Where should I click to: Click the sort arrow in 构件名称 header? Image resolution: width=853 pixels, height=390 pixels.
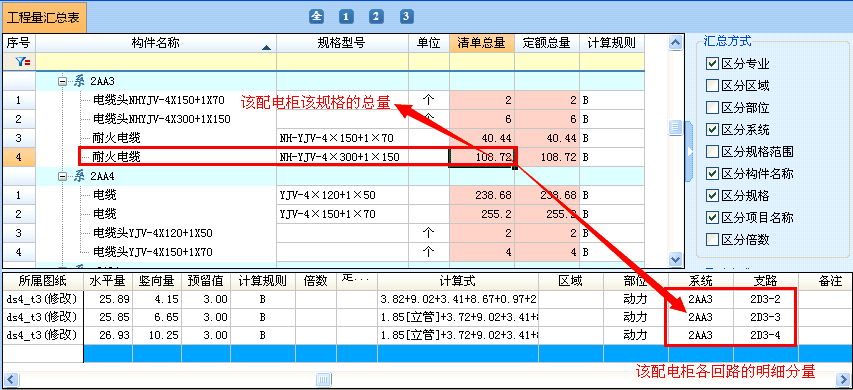coord(266,48)
